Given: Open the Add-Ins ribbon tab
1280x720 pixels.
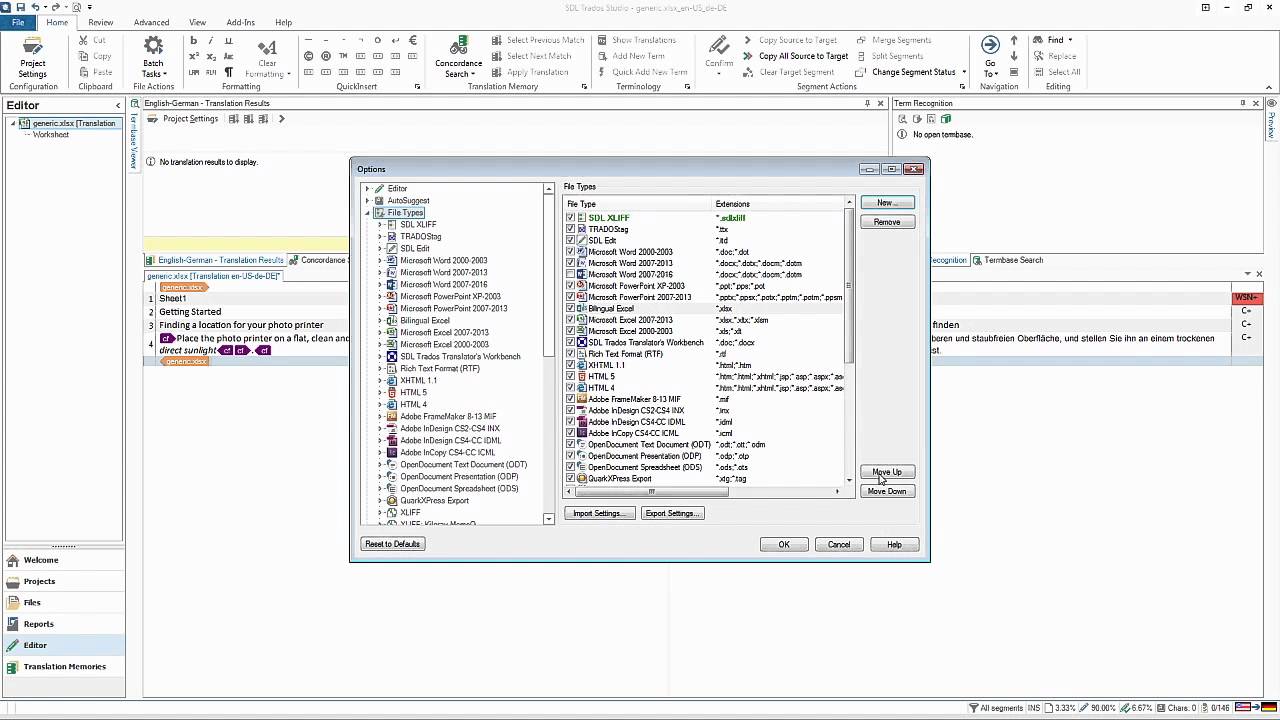Looking at the screenshot, I should 241,22.
